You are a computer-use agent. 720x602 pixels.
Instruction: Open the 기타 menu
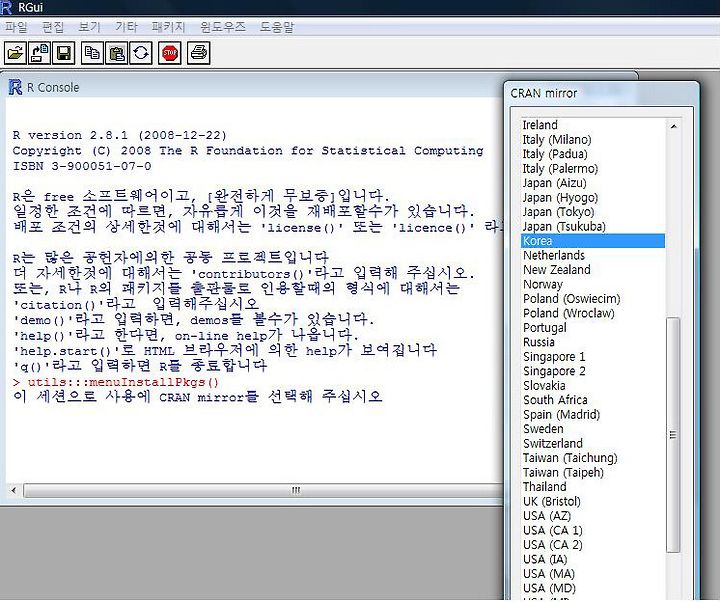[x=126, y=27]
